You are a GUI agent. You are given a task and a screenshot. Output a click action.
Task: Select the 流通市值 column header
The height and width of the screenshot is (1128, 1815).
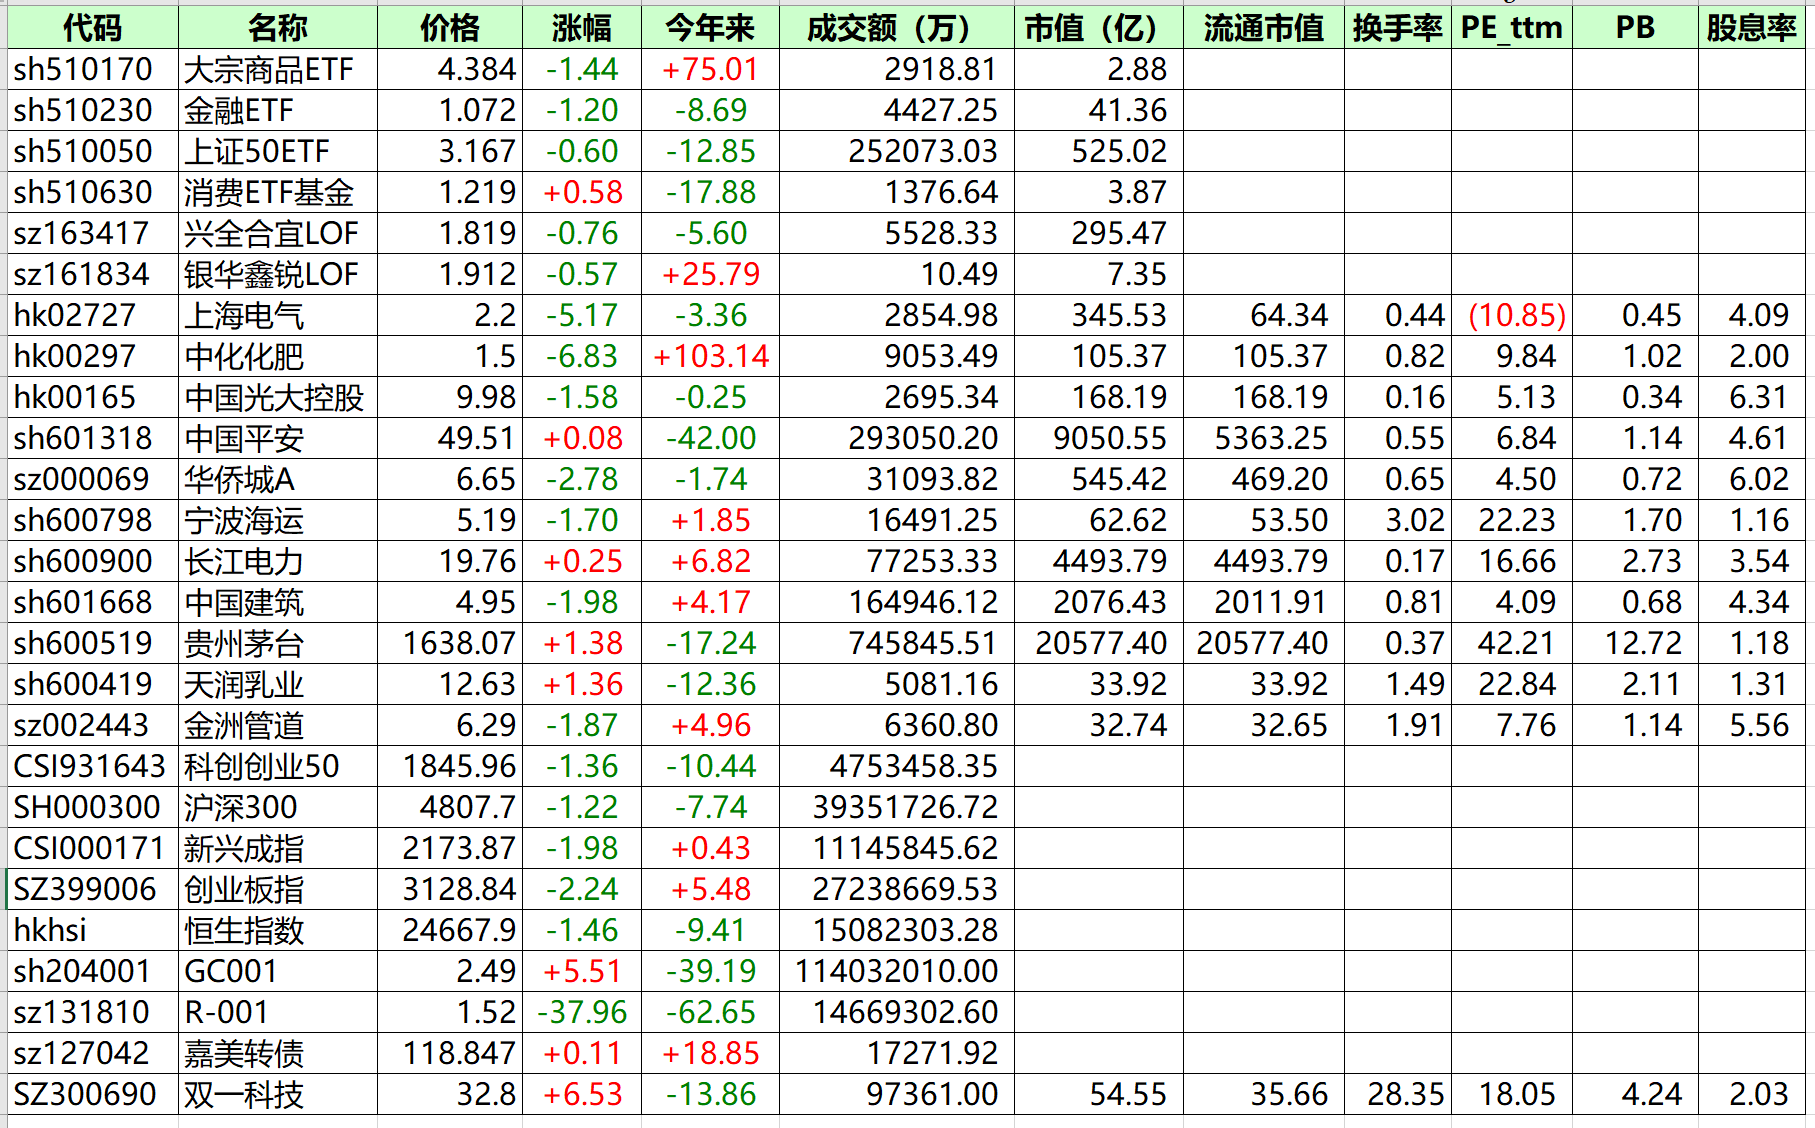point(1264,28)
